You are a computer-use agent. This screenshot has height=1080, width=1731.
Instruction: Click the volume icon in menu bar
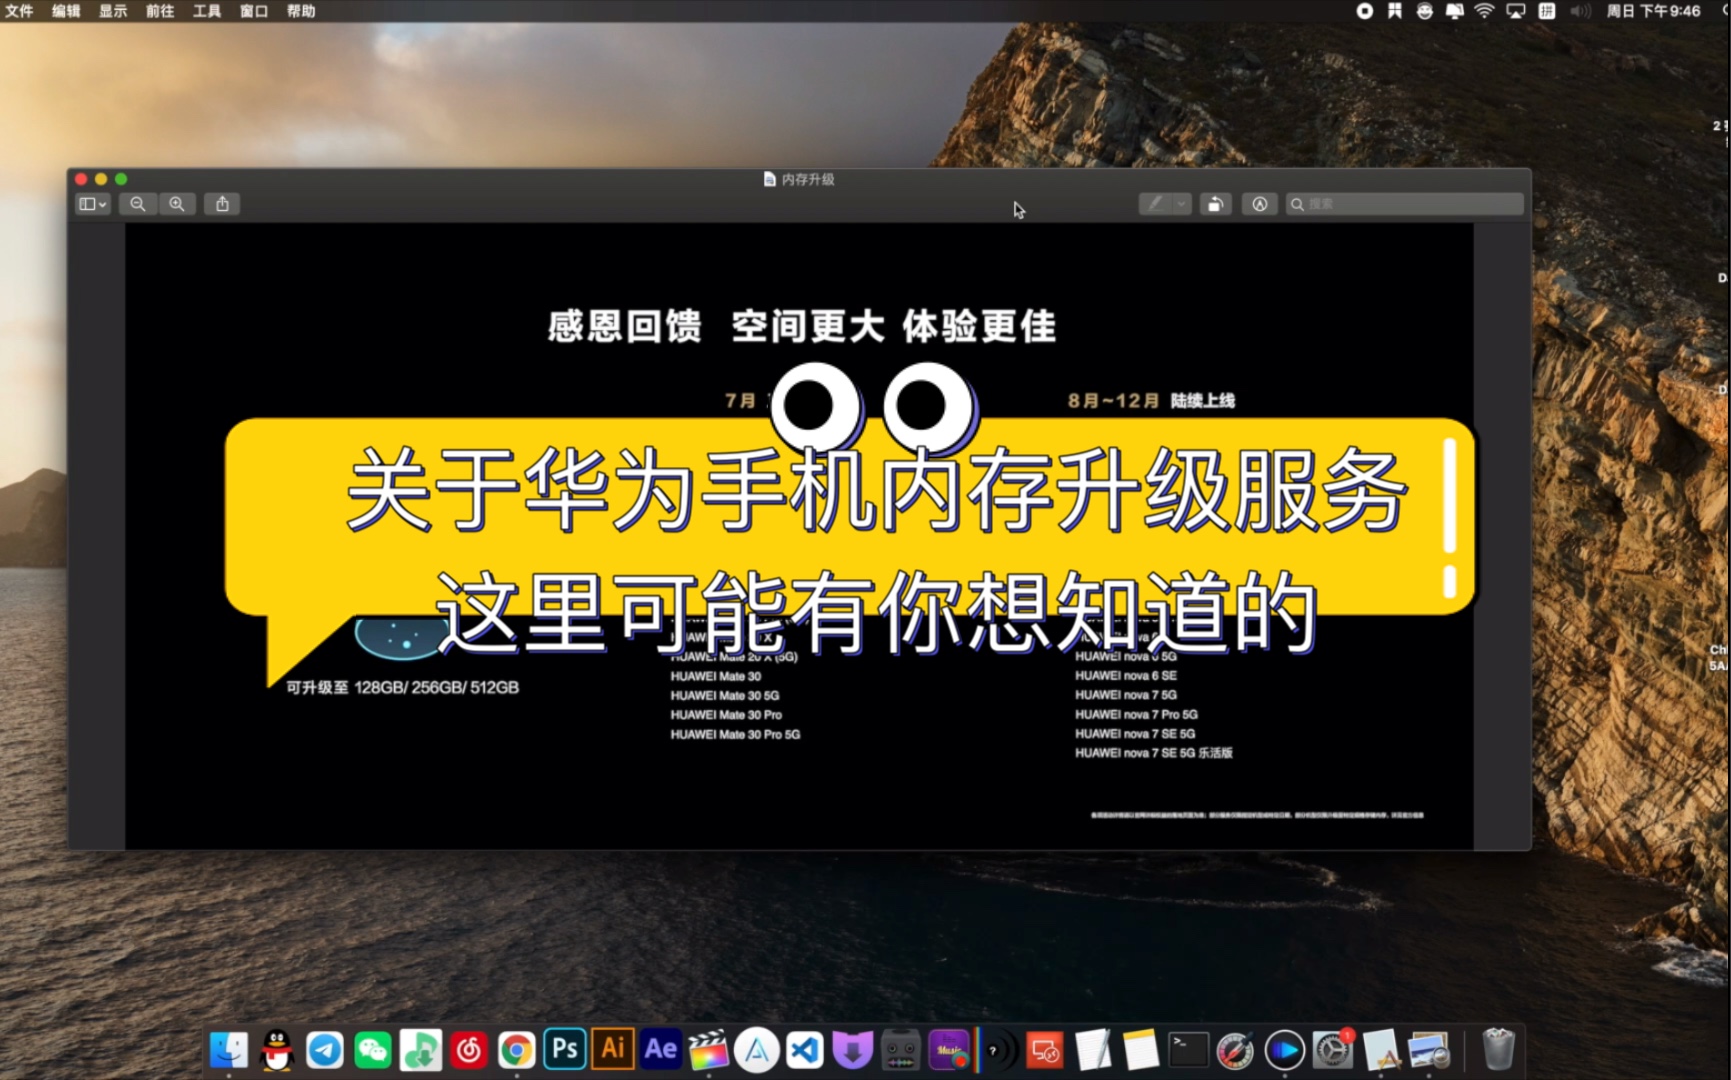(1580, 11)
